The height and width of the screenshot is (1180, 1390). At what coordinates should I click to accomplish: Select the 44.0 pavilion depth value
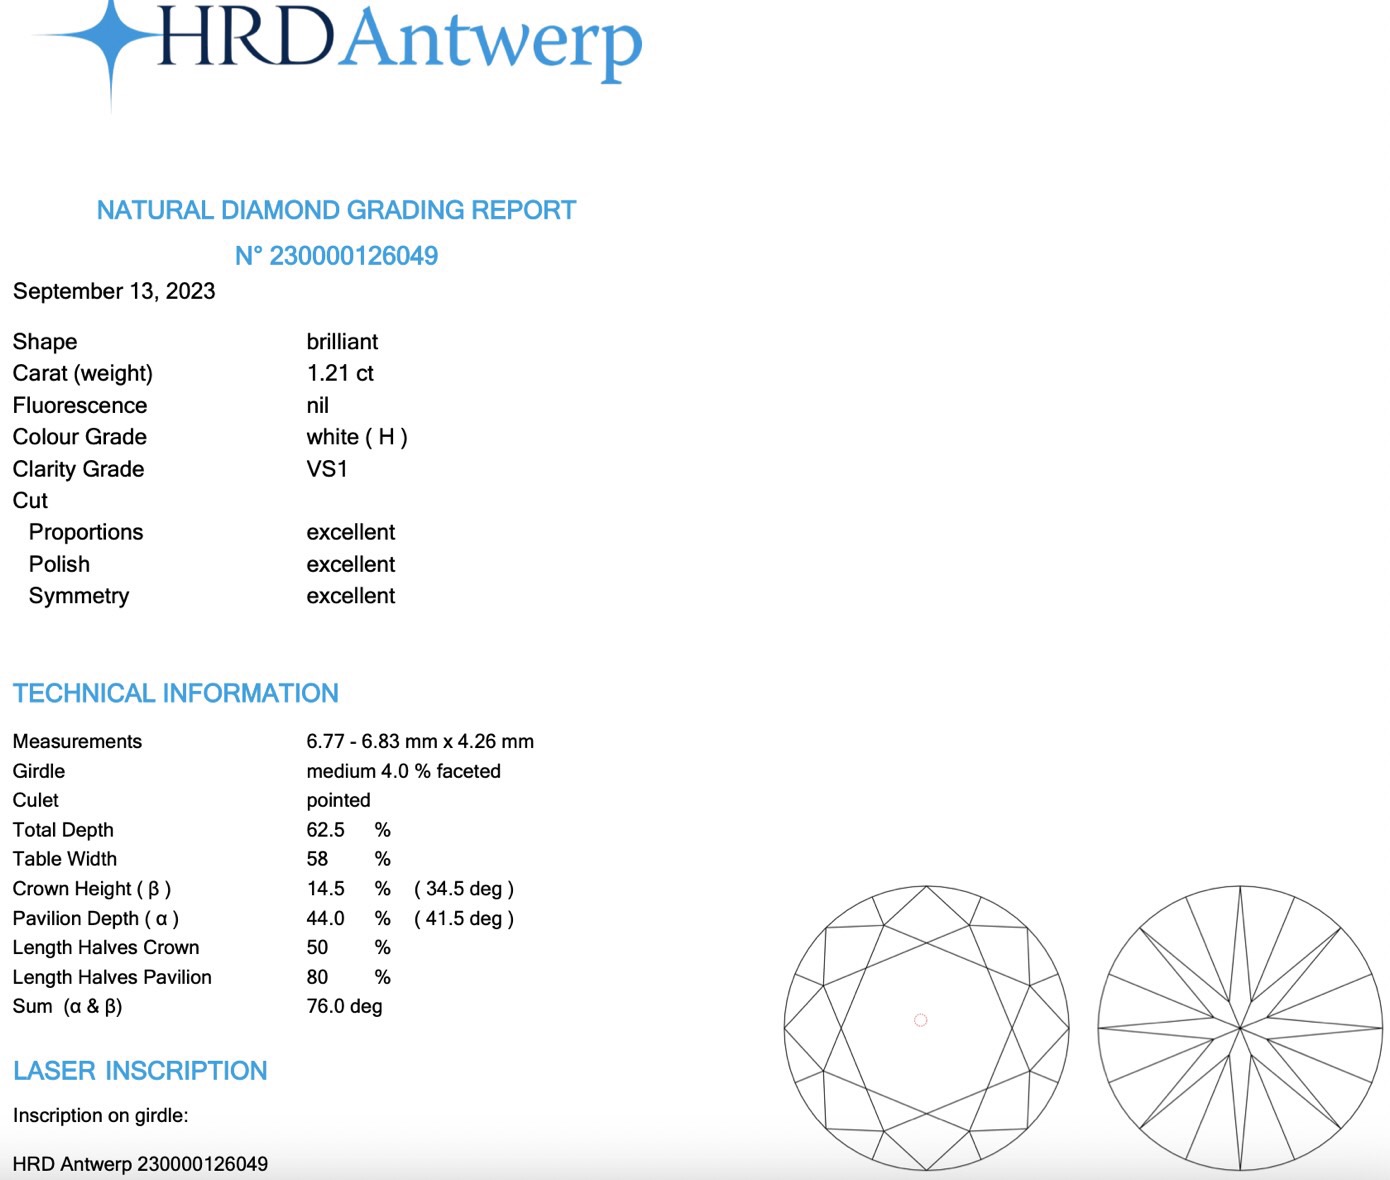[325, 918]
